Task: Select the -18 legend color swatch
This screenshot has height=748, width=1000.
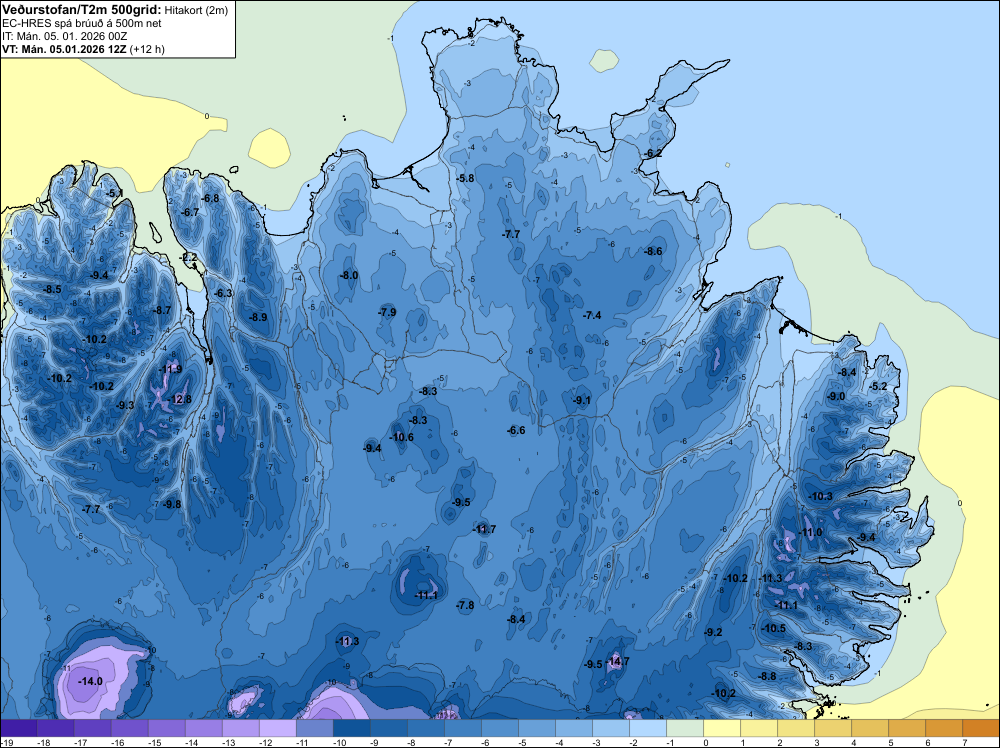Action: pos(55,728)
